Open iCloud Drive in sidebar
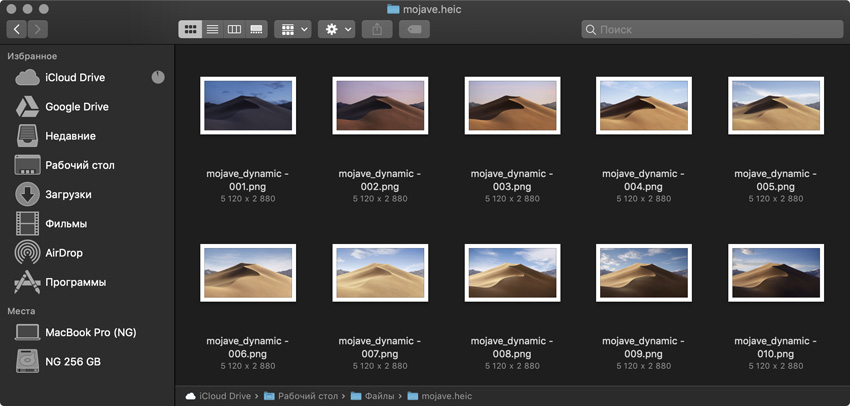Image resolution: width=850 pixels, height=406 pixels. (75, 78)
